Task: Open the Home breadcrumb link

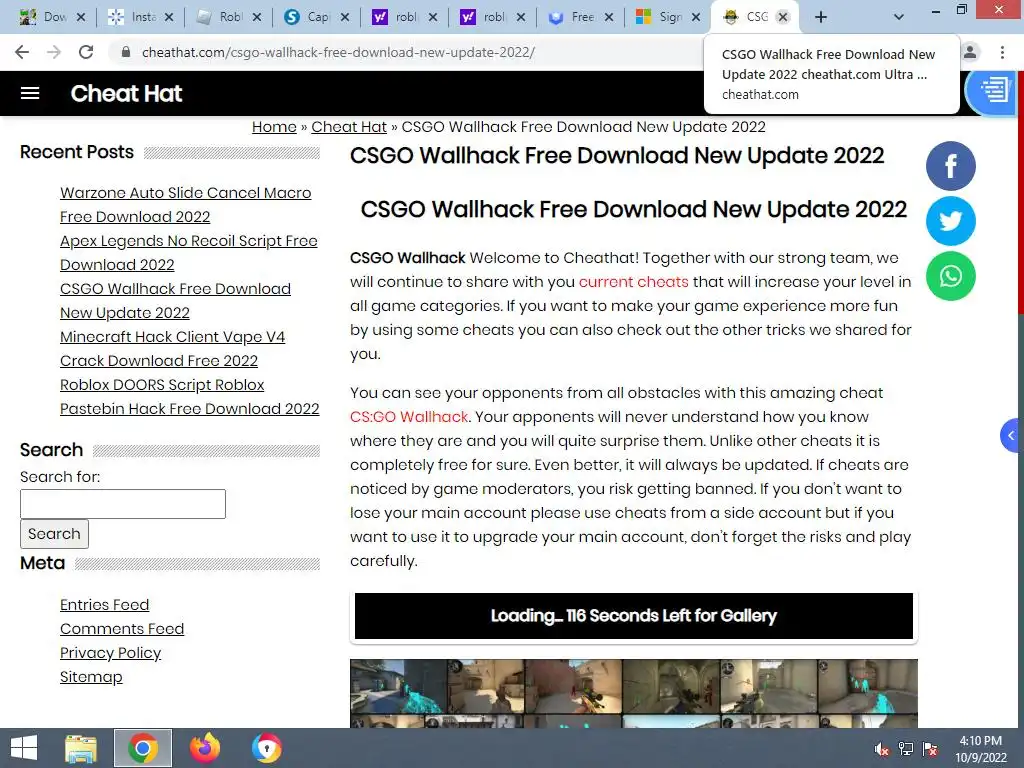Action: click(x=274, y=127)
